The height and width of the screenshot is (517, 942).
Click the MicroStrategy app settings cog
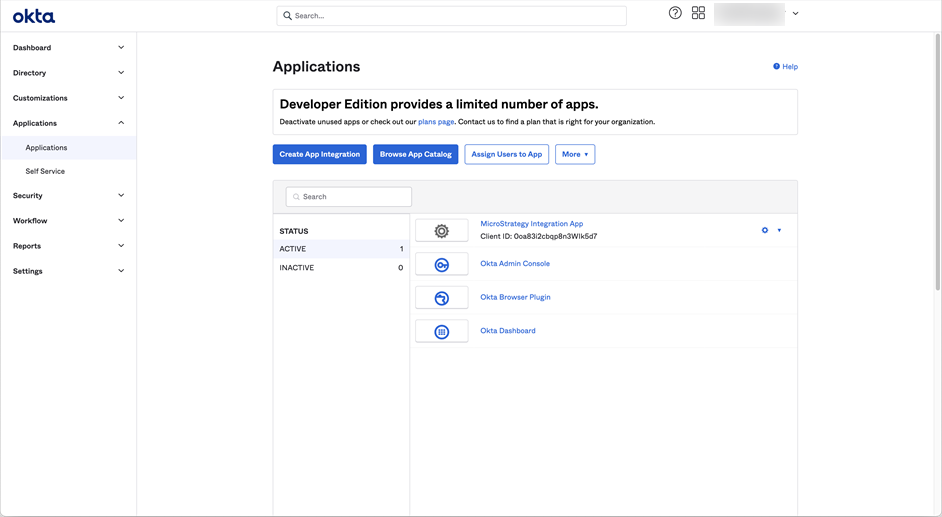pyautogui.click(x=765, y=230)
